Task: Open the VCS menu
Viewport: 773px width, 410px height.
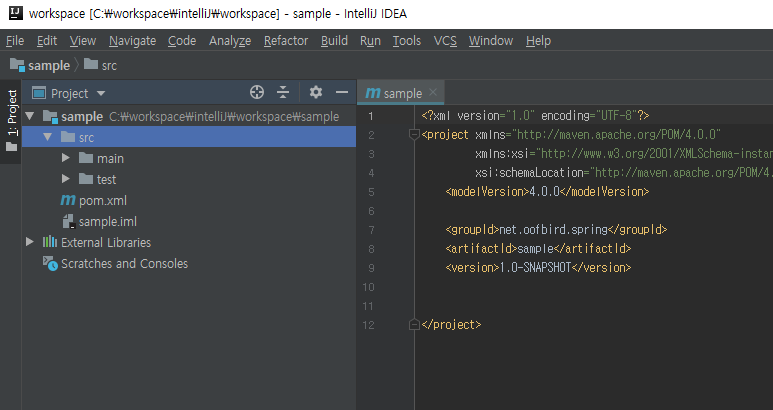Action: [445, 41]
